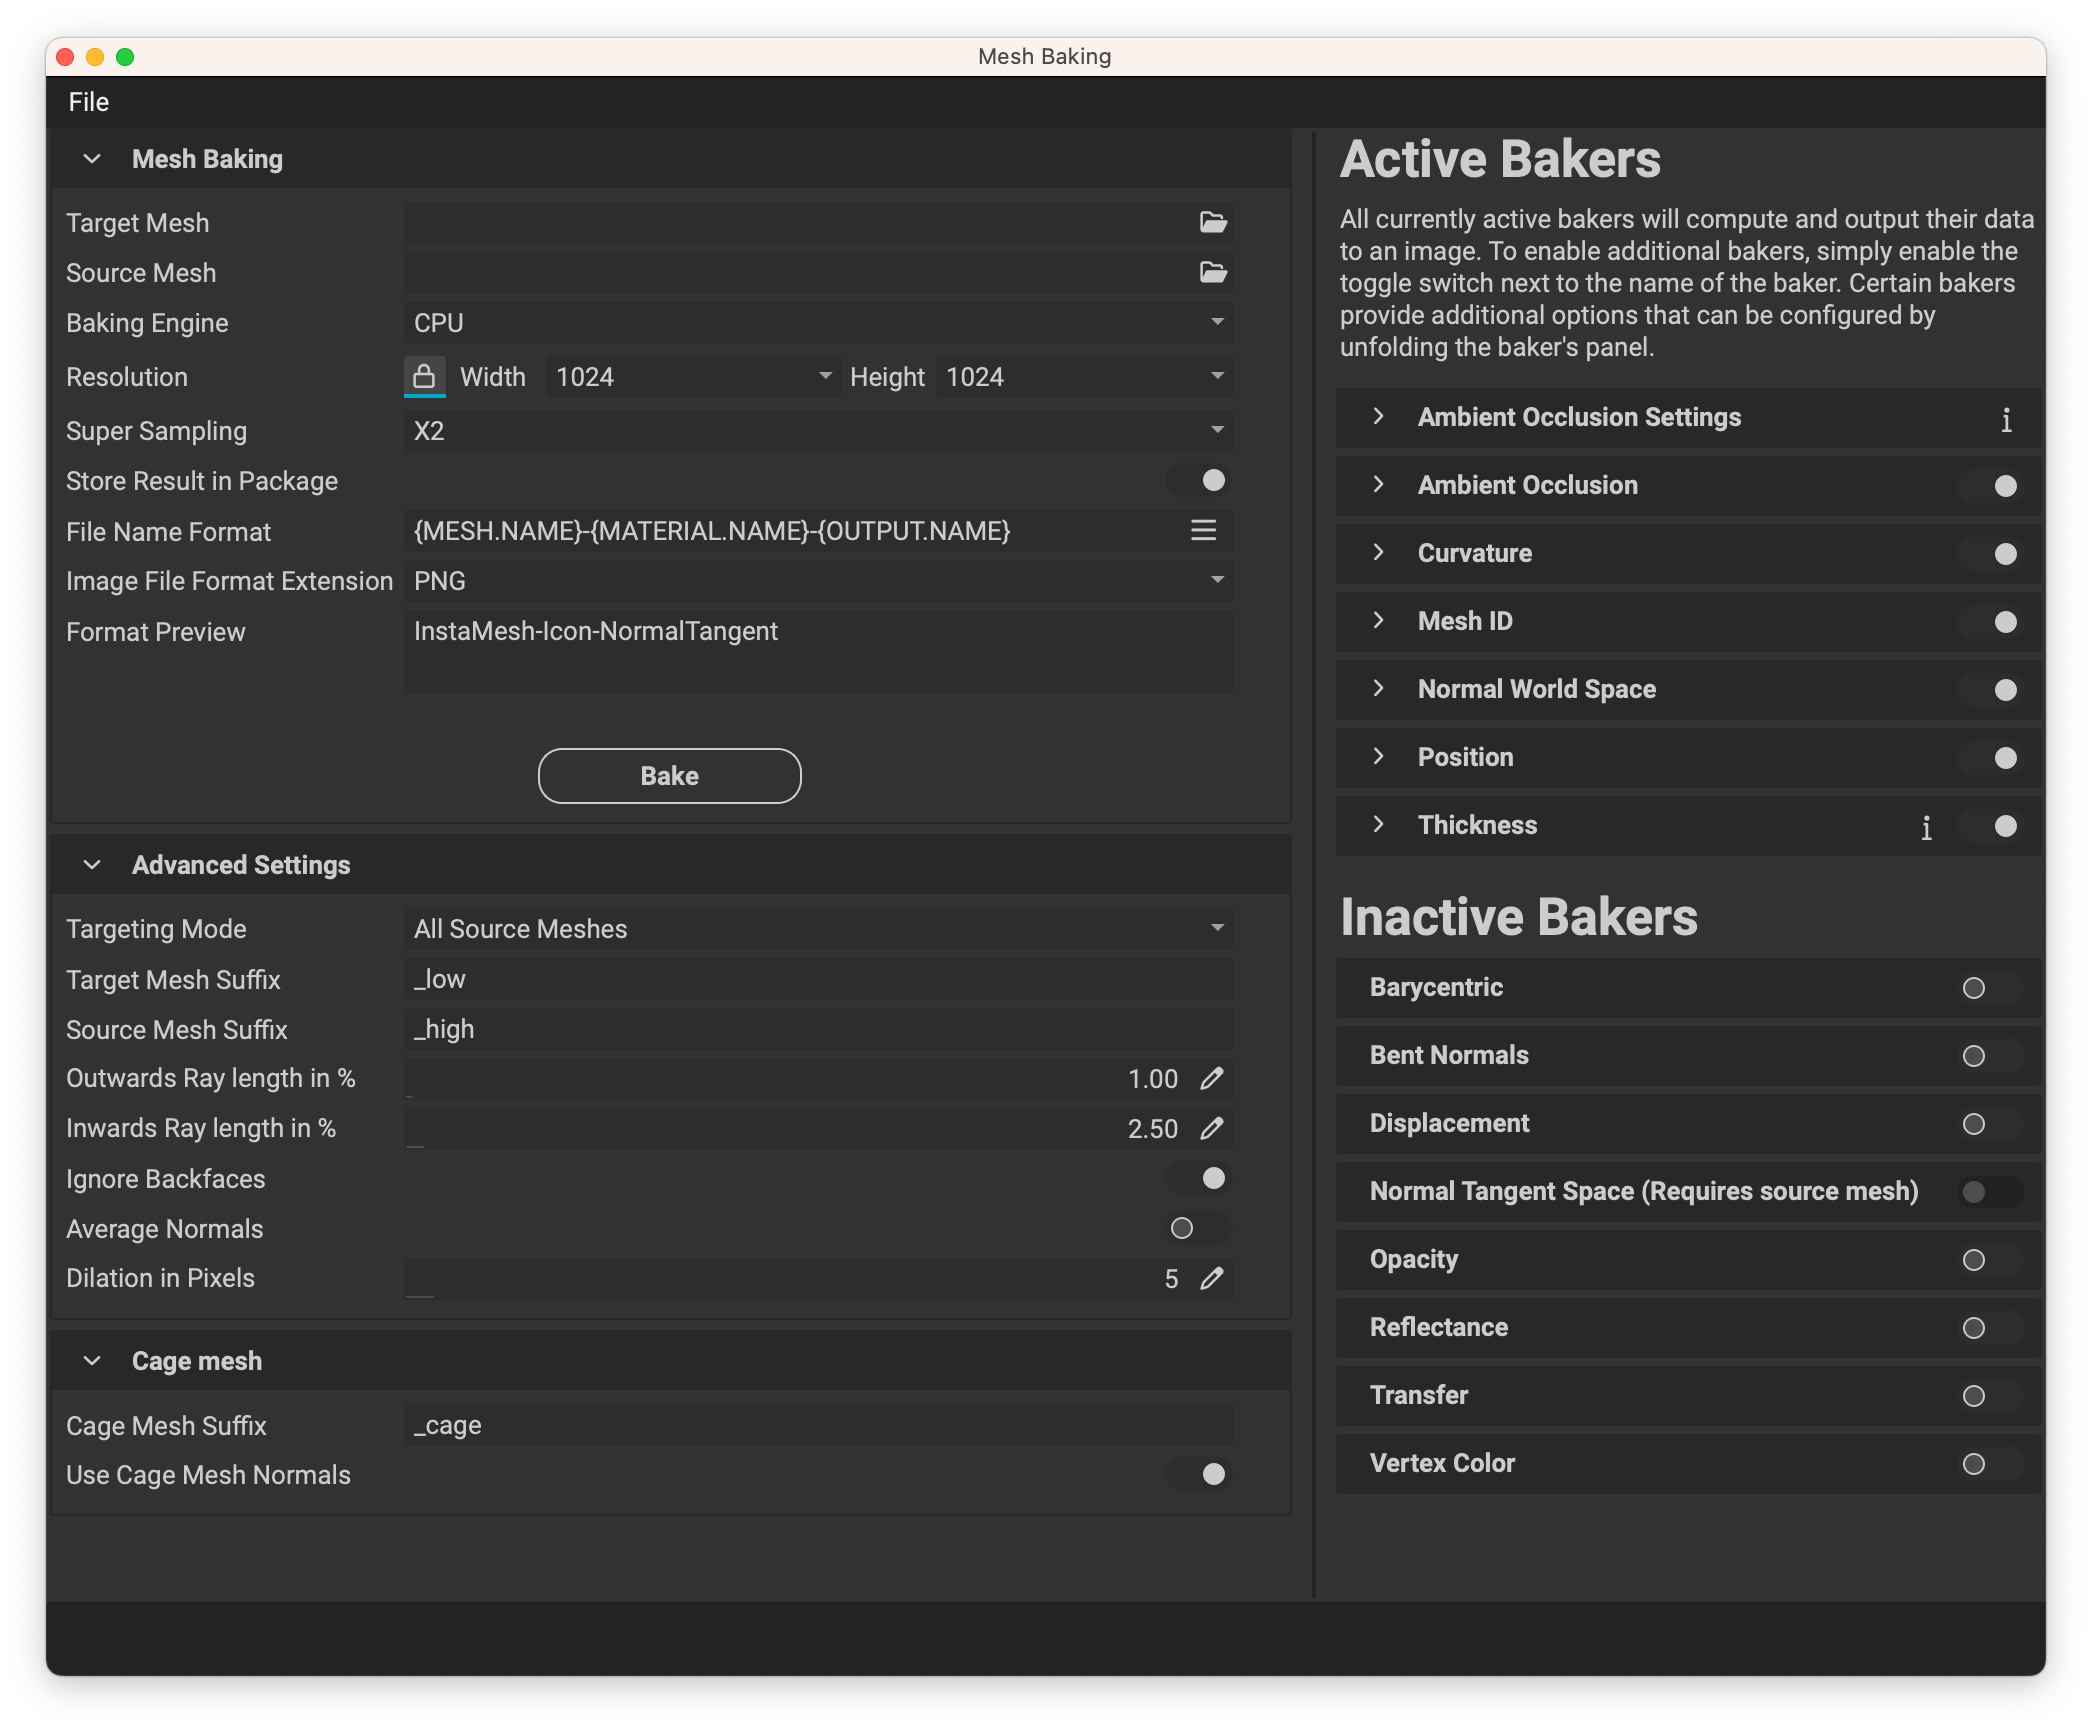Image resolution: width=2092 pixels, height=1730 pixels.
Task: Click the Thickness info icon
Action: (x=1925, y=825)
